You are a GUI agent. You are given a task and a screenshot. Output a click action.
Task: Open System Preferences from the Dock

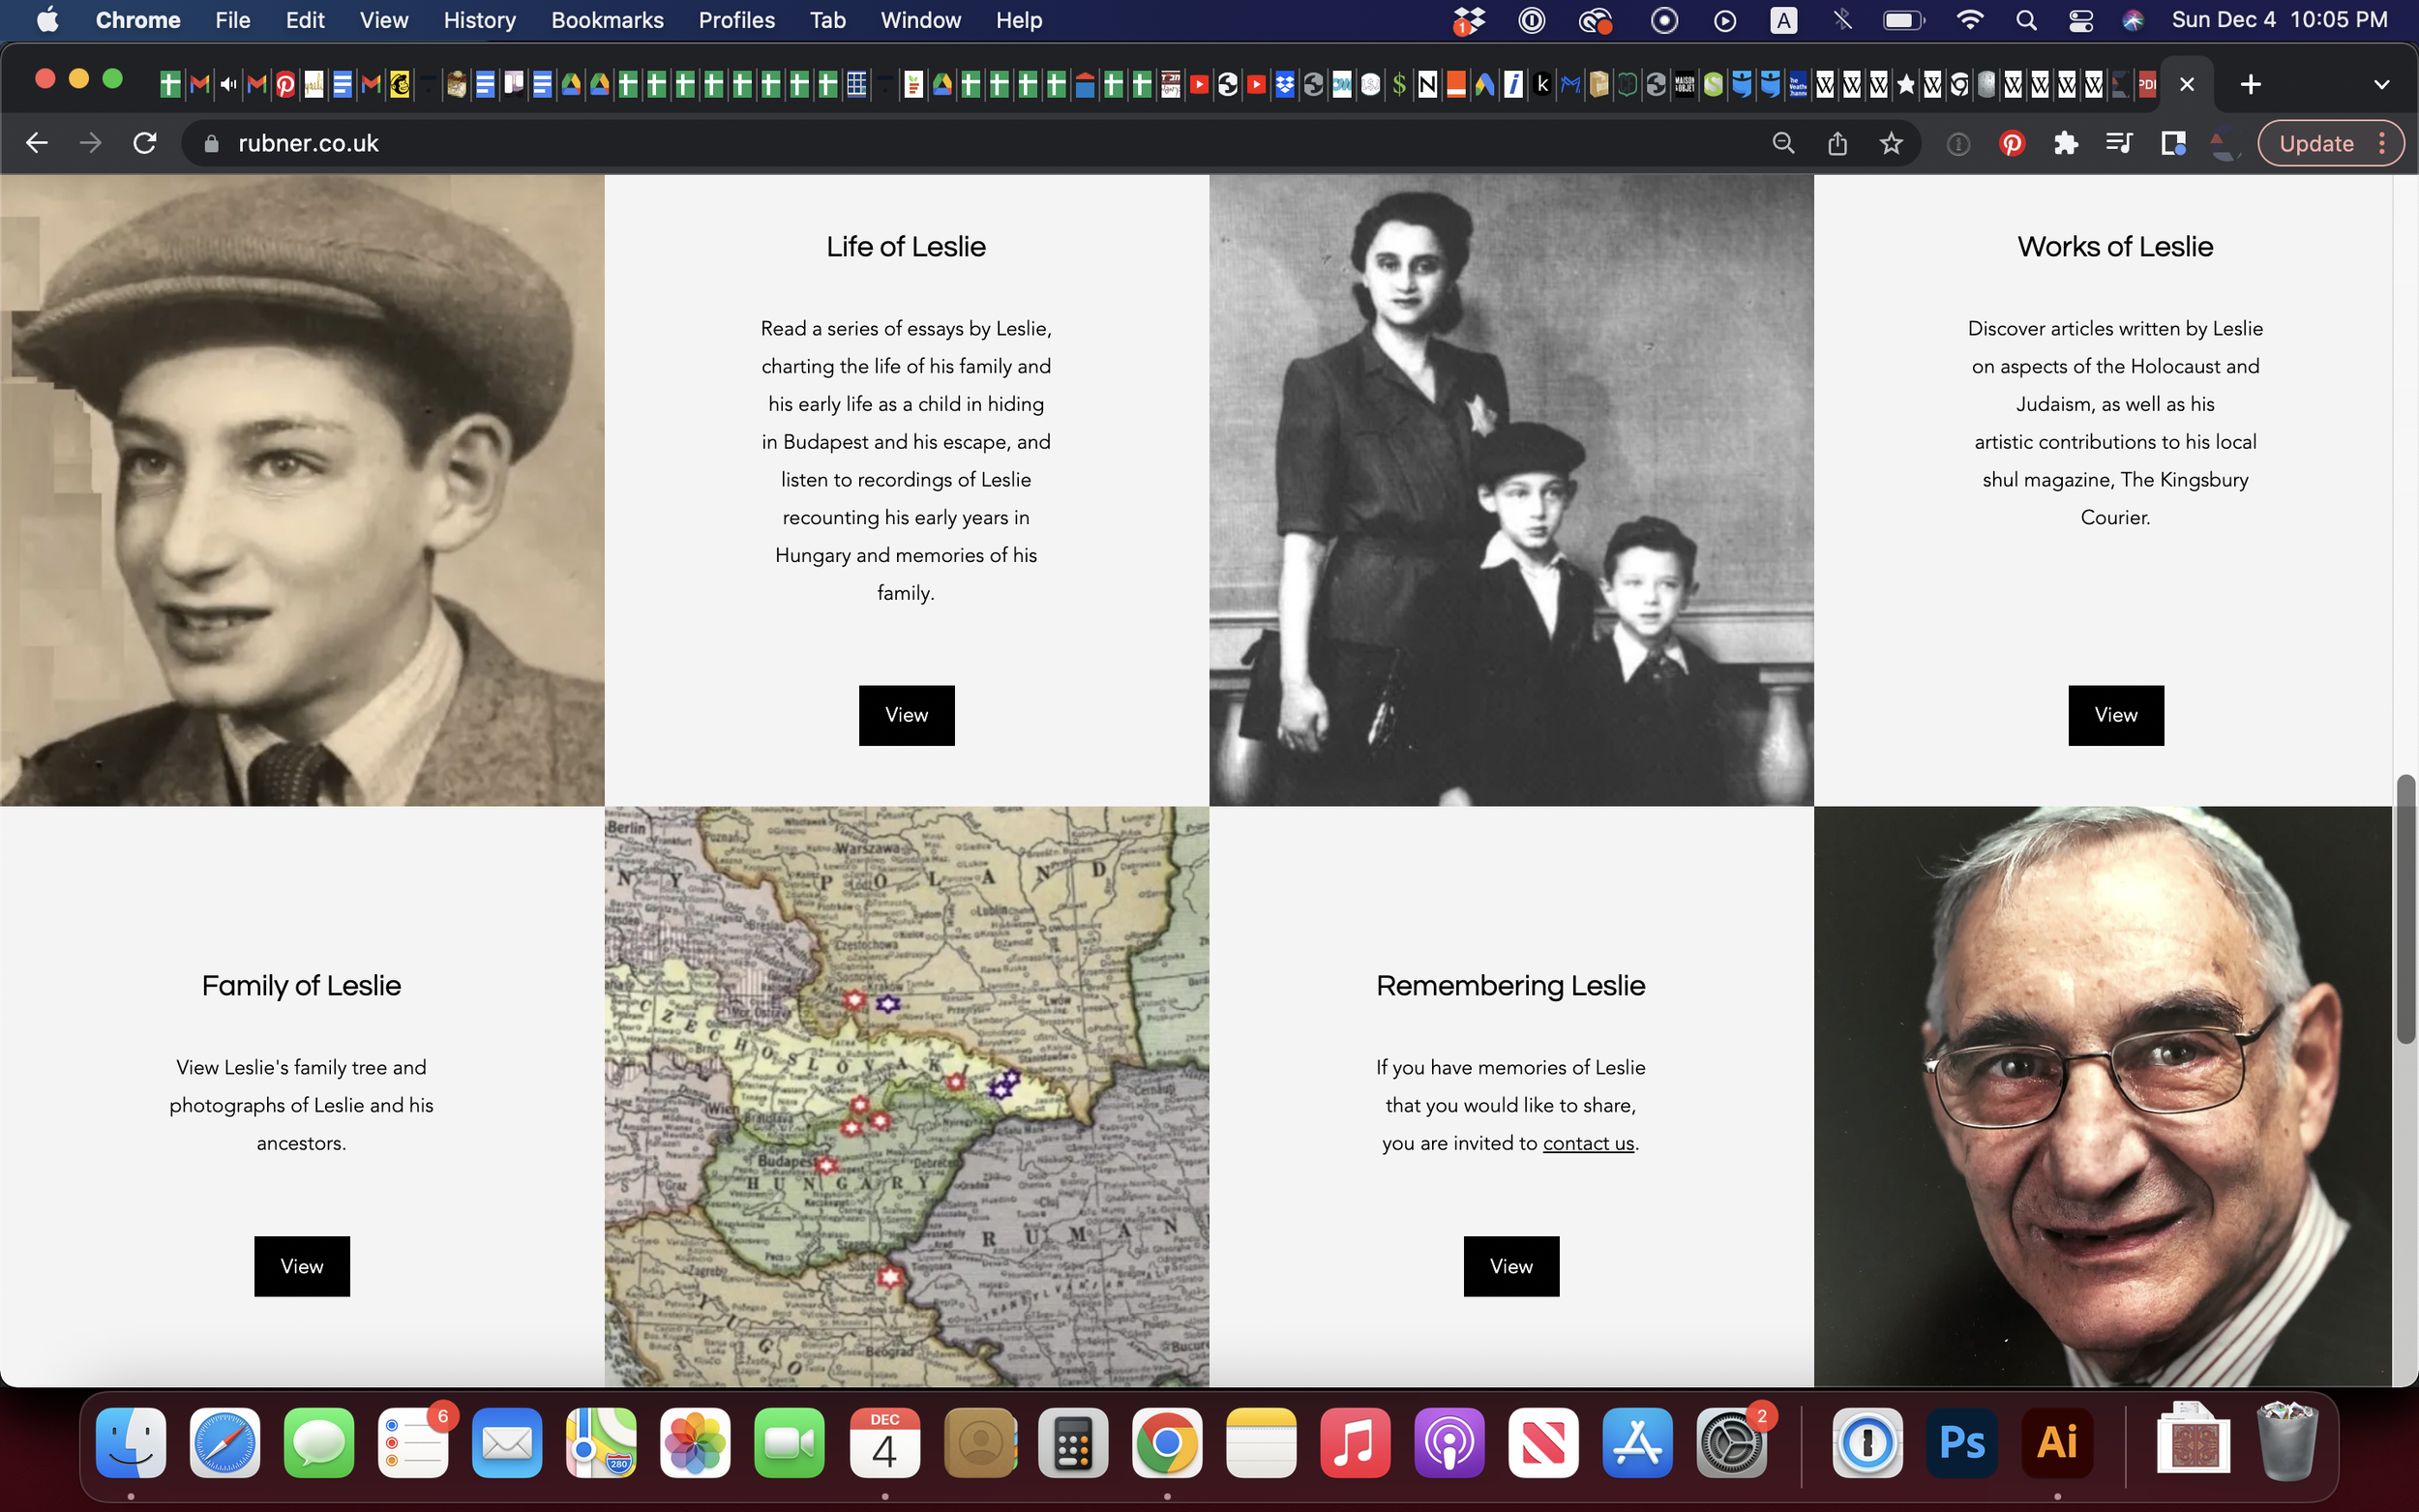[1732, 1442]
